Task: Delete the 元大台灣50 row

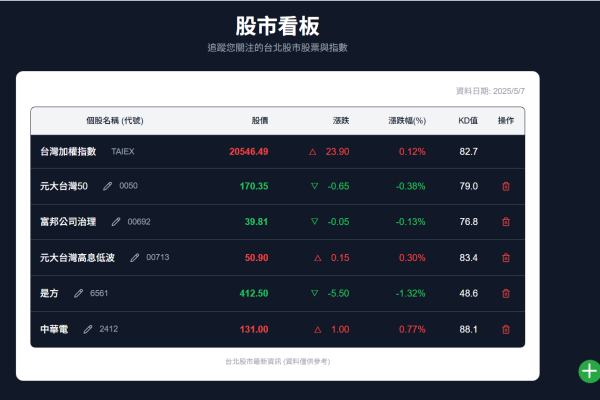Action: [x=505, y=186]
